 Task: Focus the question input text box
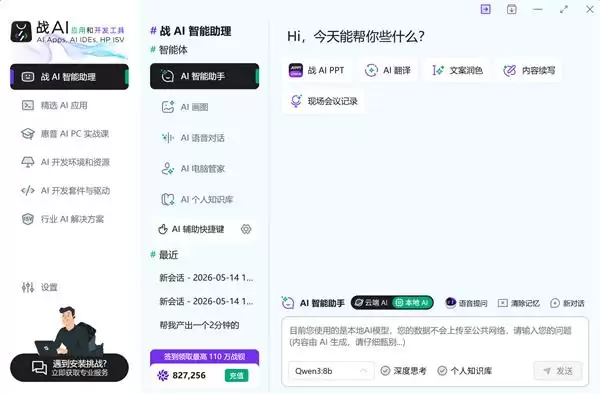[435, 337]
